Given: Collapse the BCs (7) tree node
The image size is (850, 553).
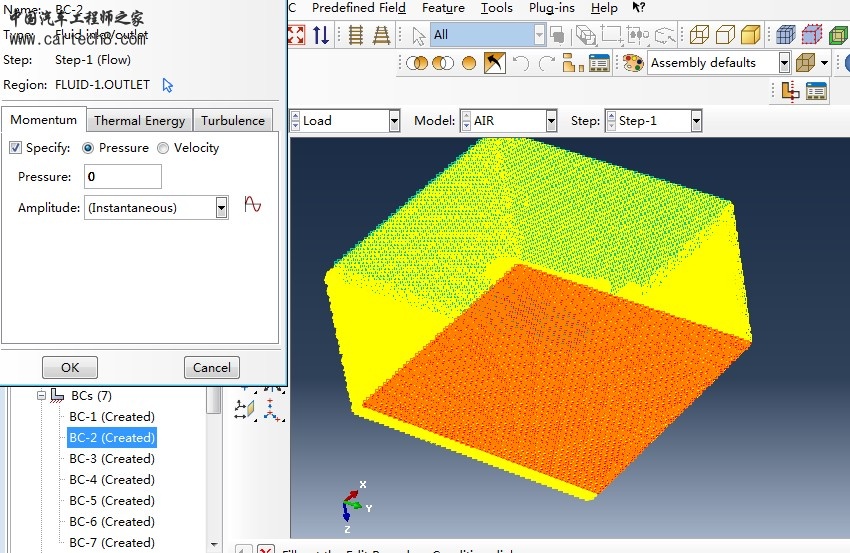Looking at the screenshot, I should point(41,396).
